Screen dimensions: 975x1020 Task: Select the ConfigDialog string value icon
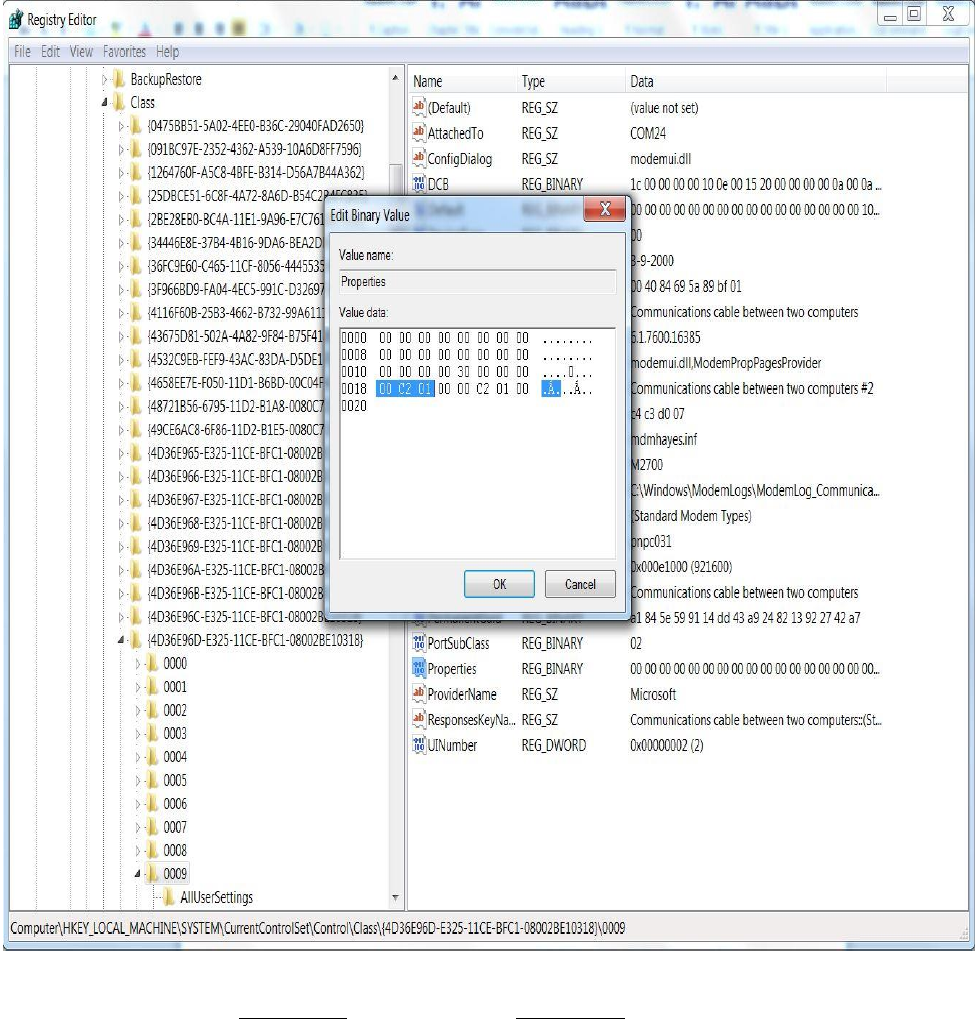(x=419, y=159)
